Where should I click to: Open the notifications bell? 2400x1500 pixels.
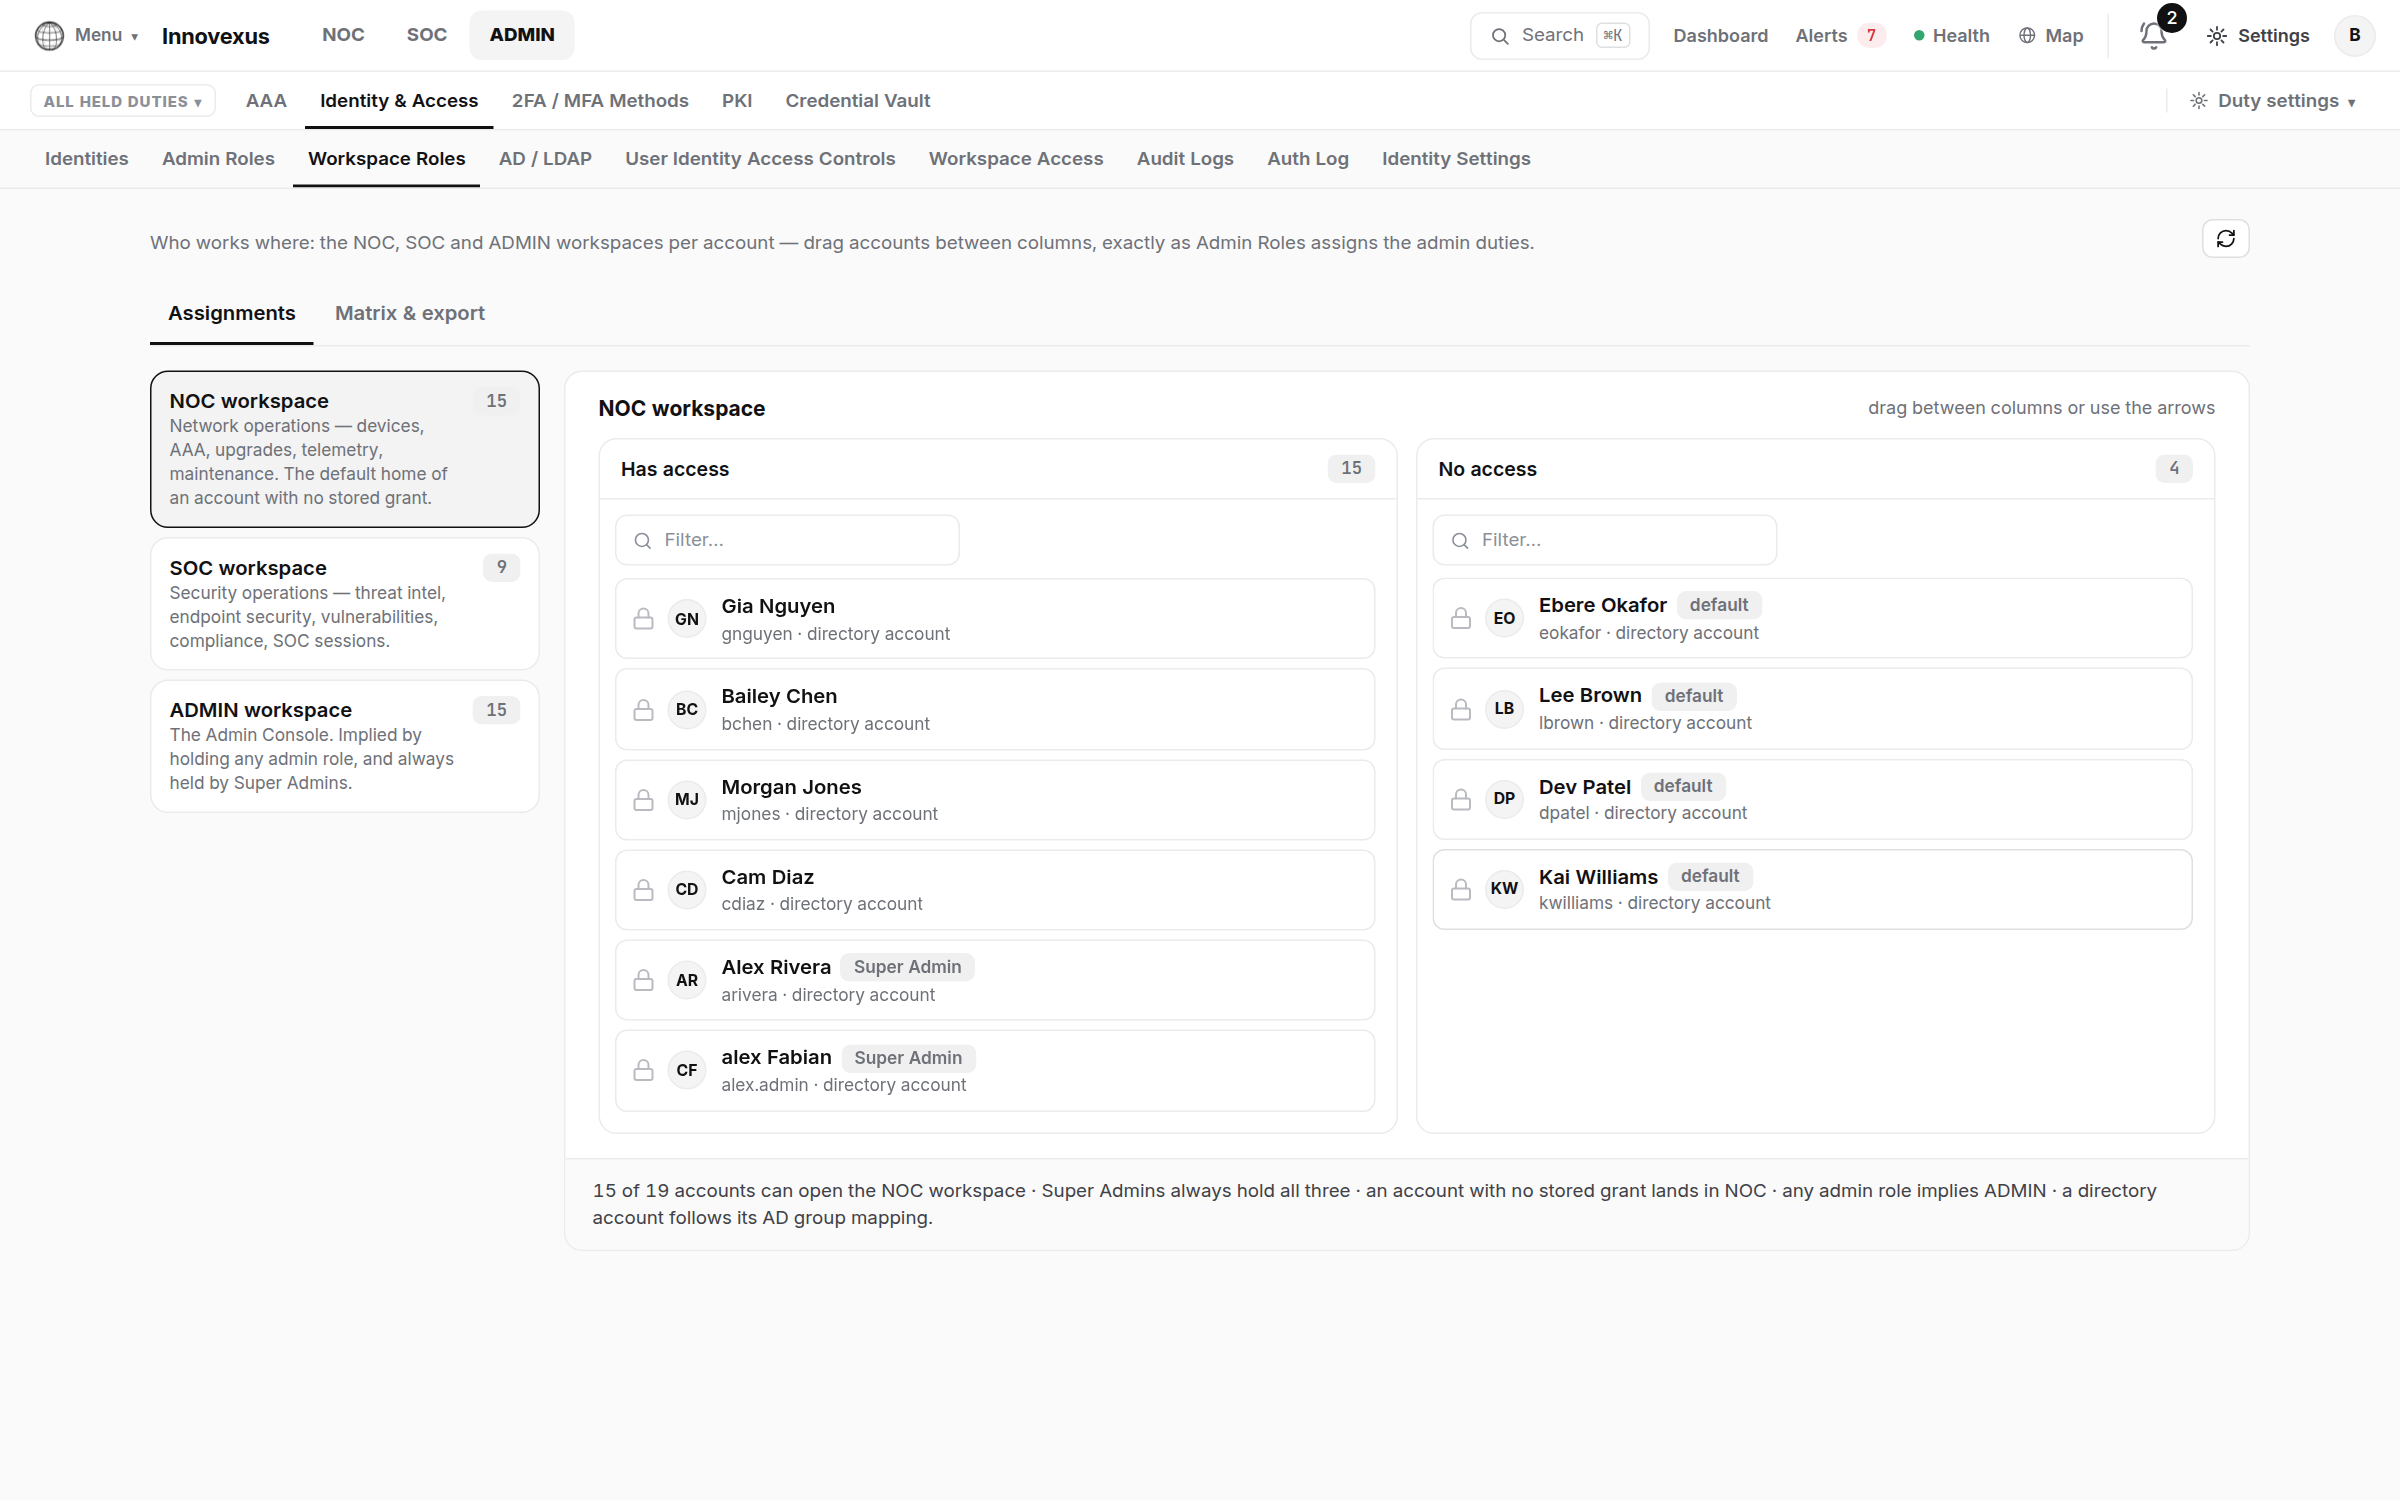pyautogui.click(x=2153, y=35)
